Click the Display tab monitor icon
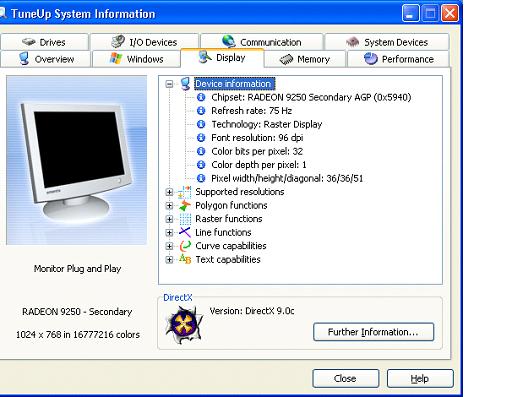Image resolution: width=512 pixels, height=397 pixels. pos(205,57)
